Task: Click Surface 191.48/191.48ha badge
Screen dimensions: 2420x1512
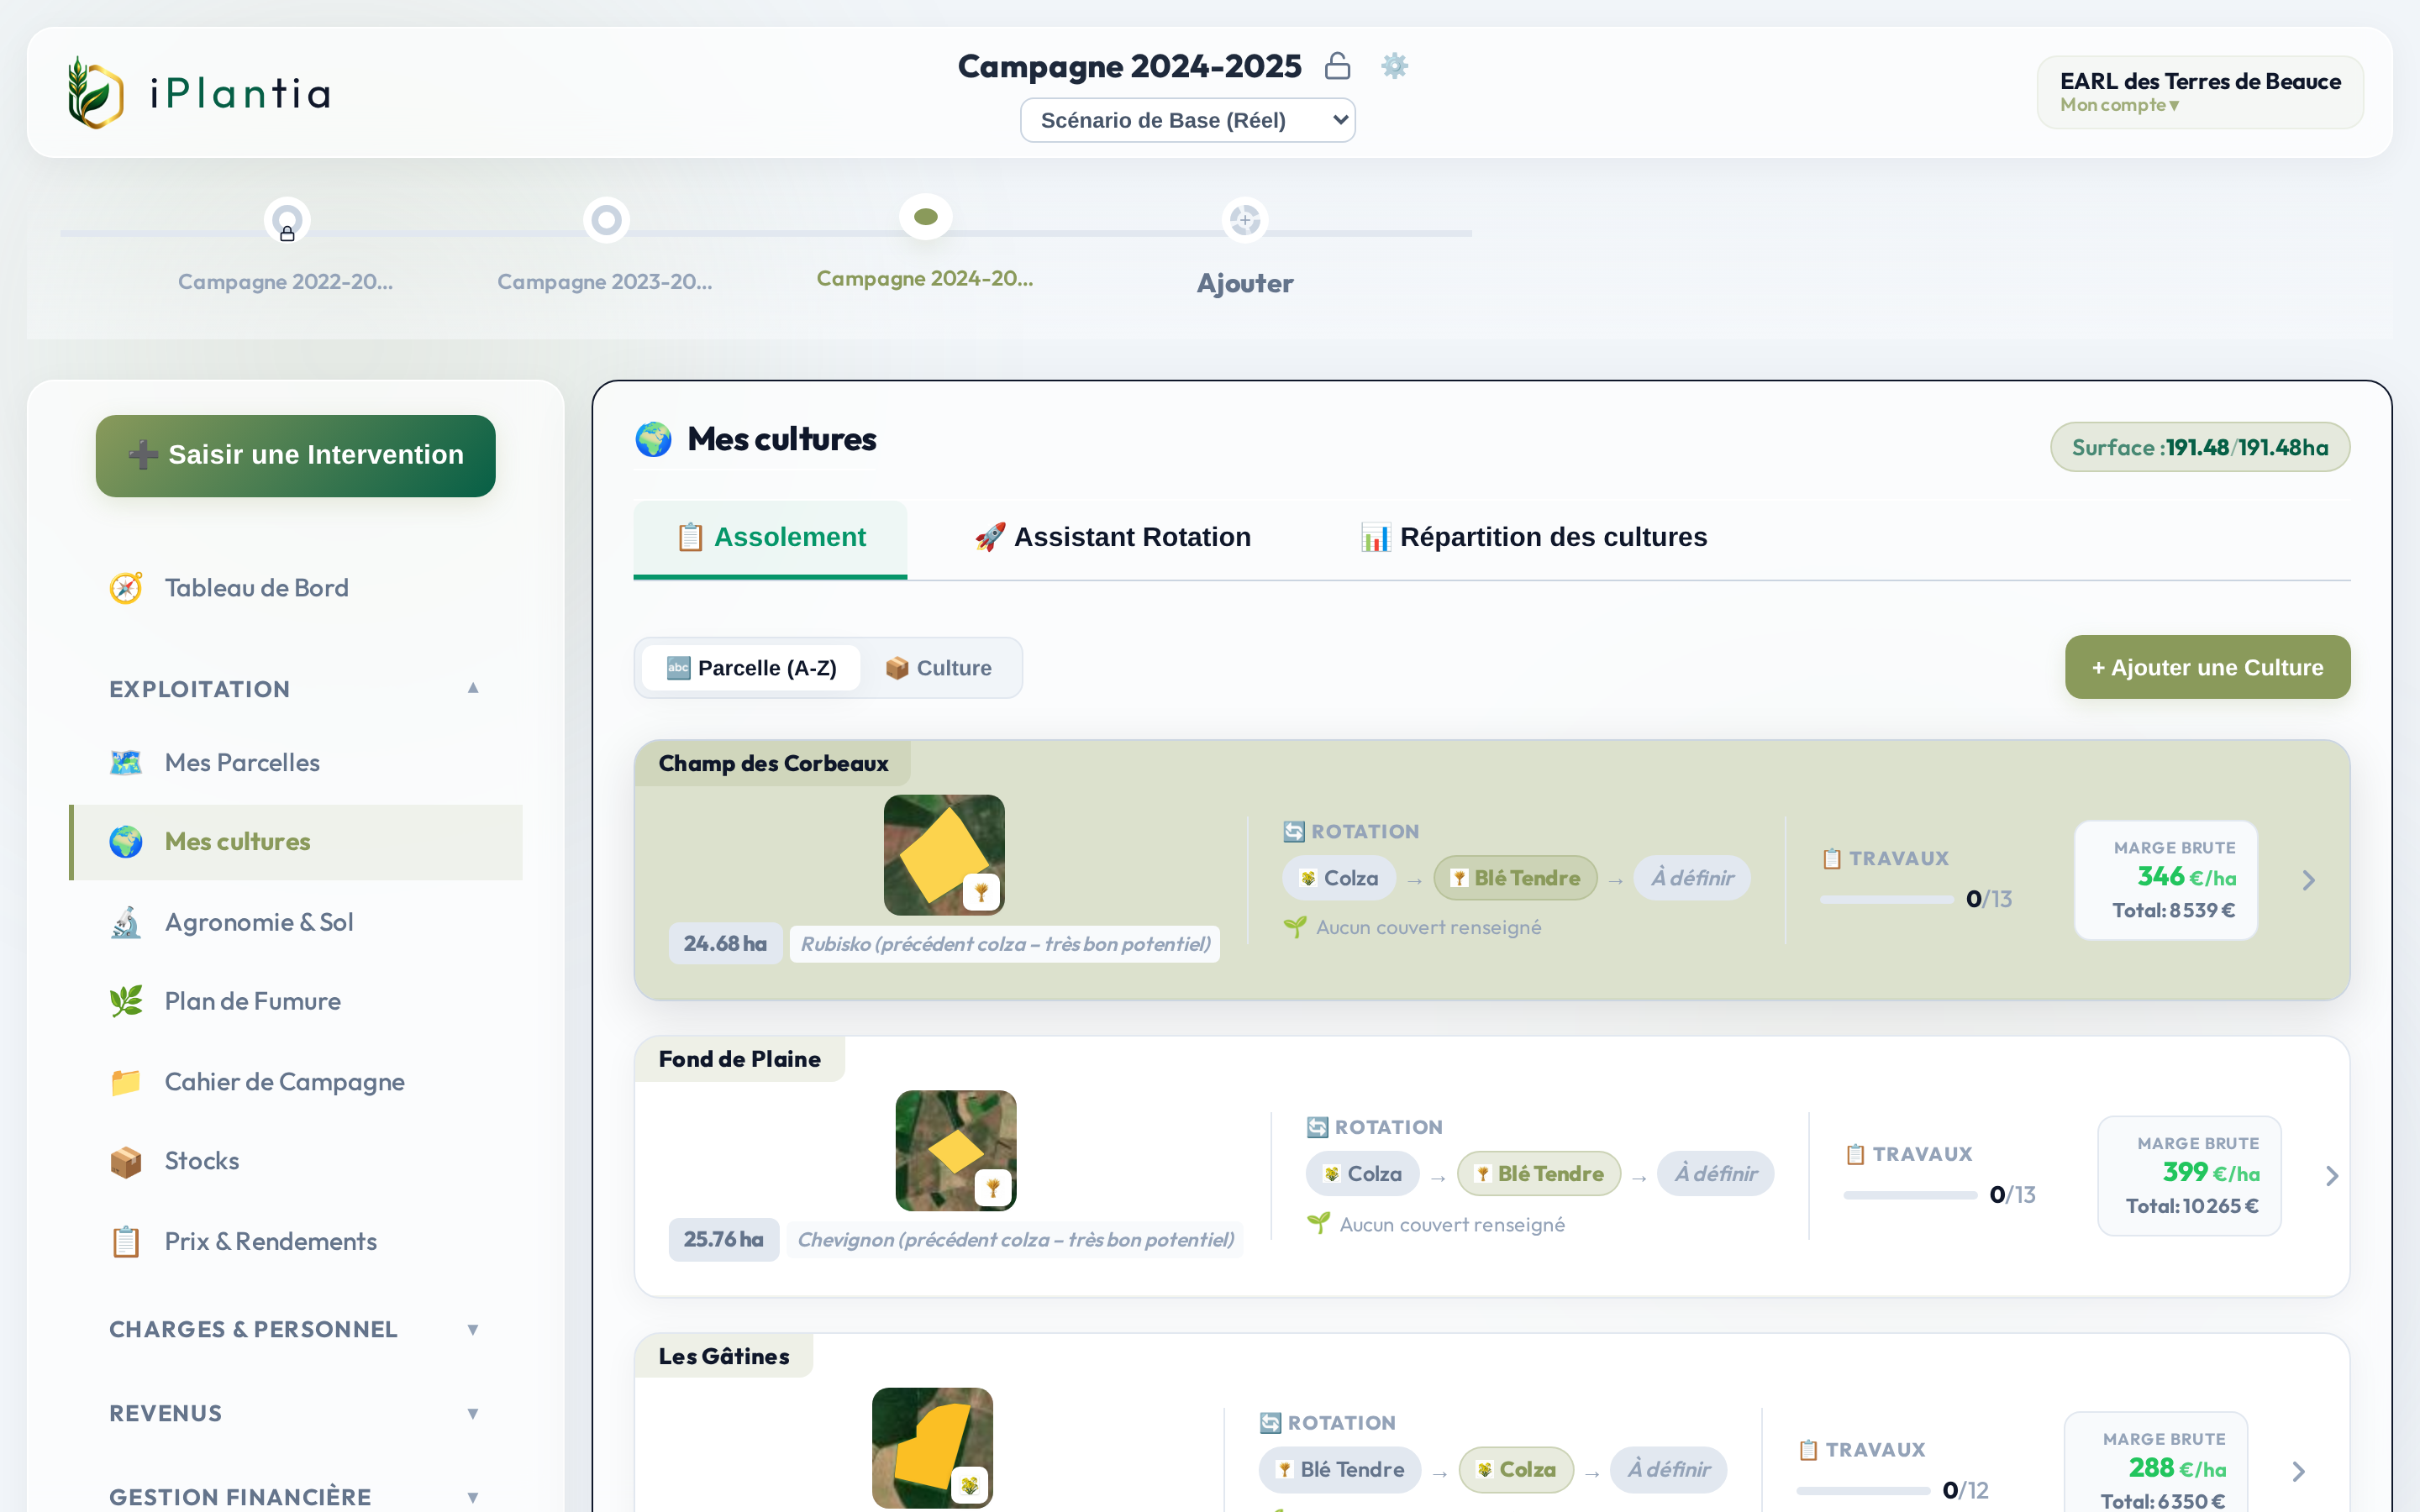Action: (x=2199, y=447)
